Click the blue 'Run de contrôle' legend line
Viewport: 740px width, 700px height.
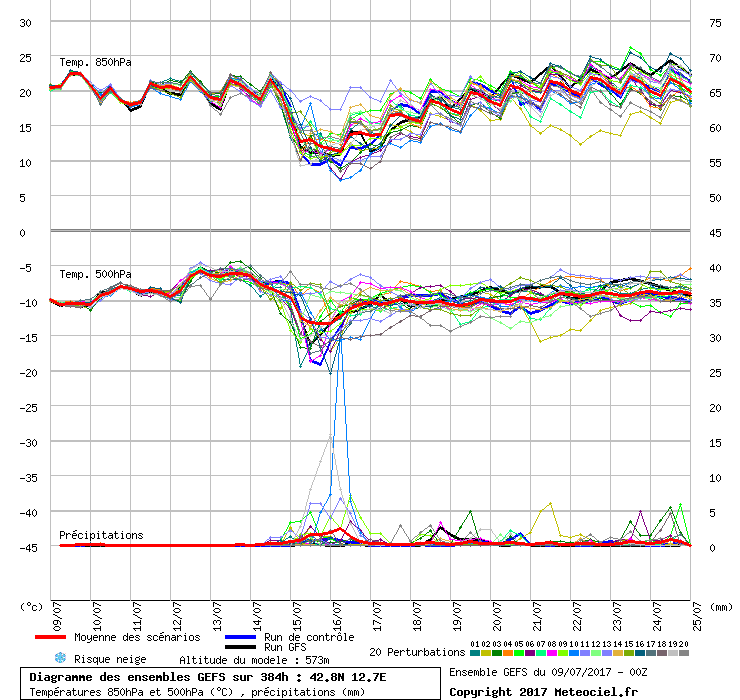click(x=241, y=637)
